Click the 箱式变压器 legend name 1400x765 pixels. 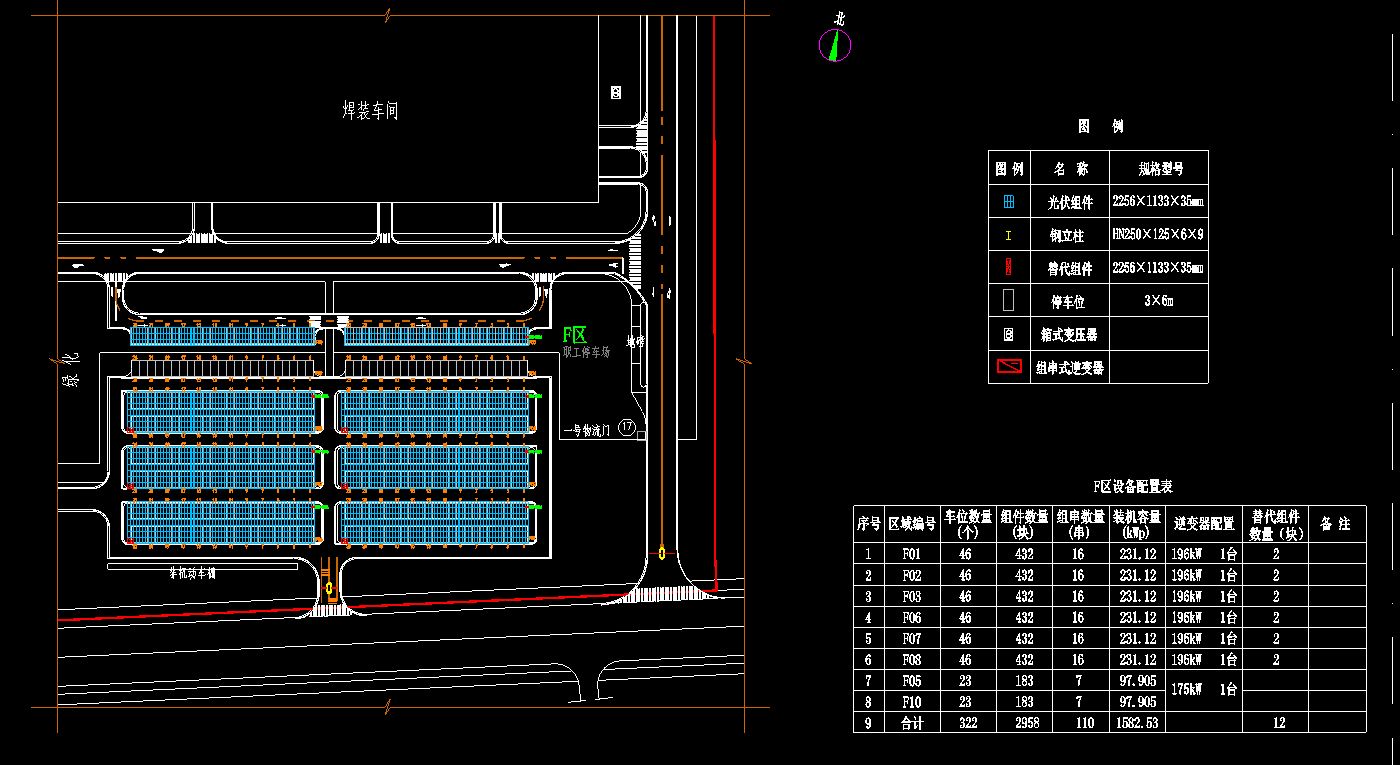[x=1069, y=335]
